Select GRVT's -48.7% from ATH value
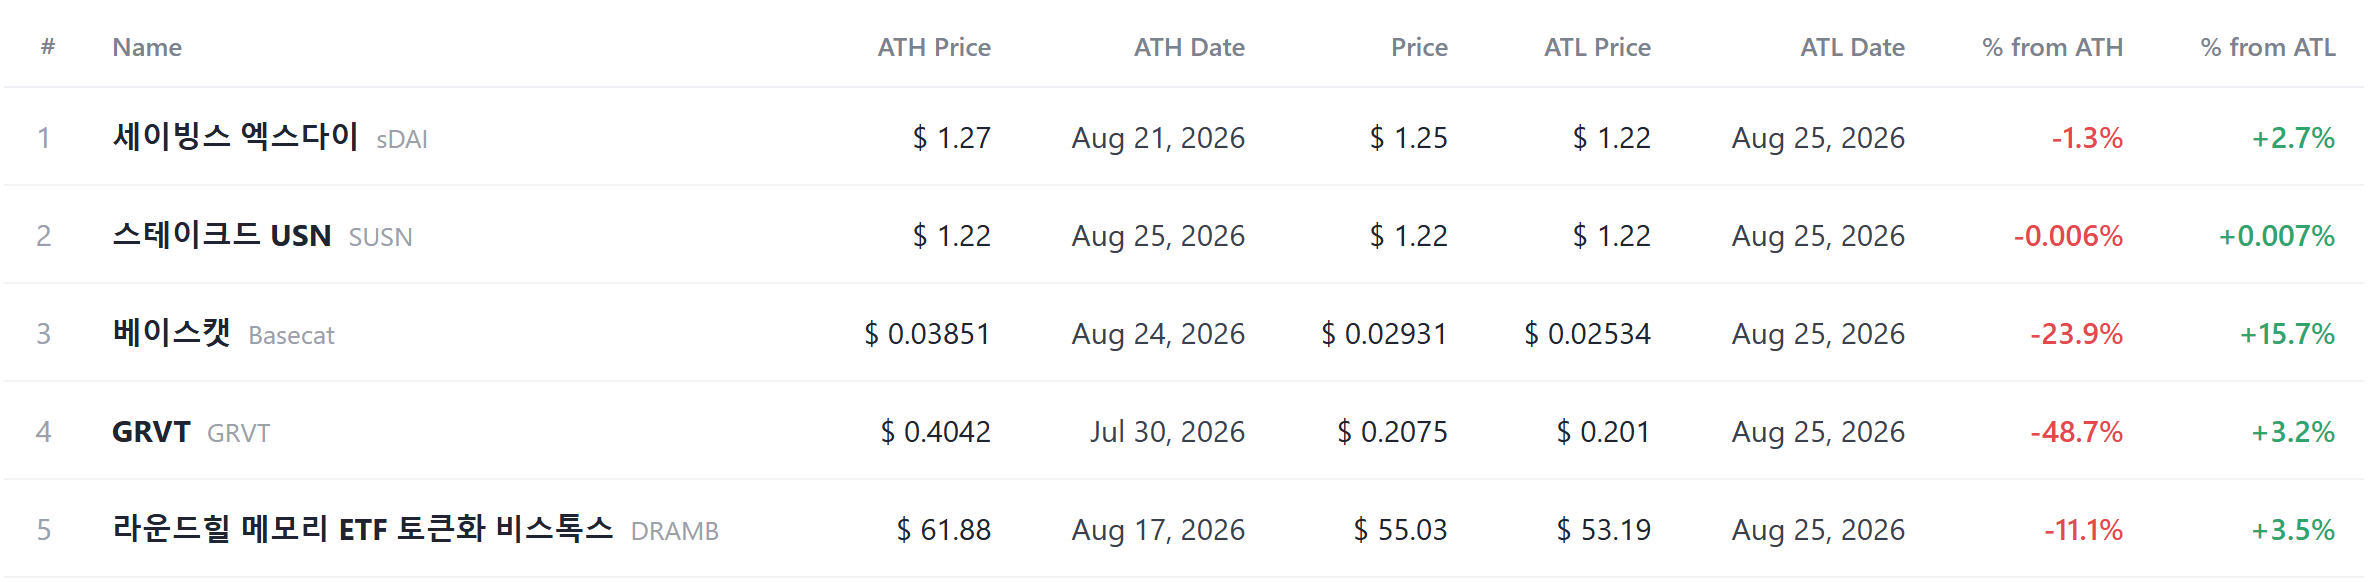Screen dimensions: 2368x582 [x=2076, y=432]
